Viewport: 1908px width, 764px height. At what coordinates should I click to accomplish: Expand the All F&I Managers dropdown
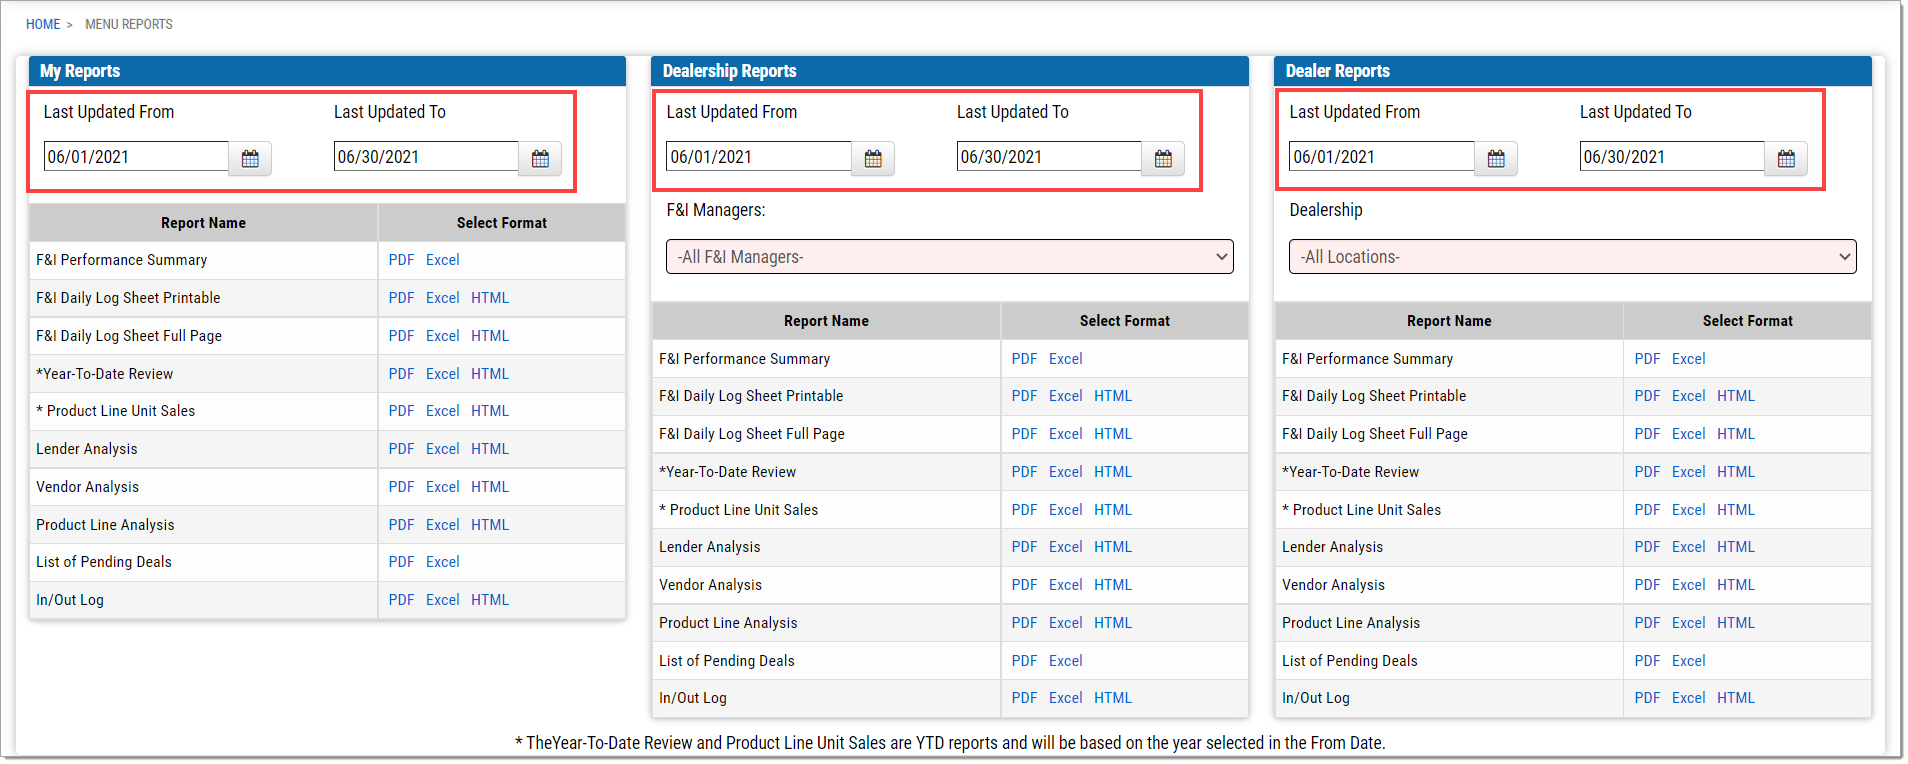(x=949, y=257)
